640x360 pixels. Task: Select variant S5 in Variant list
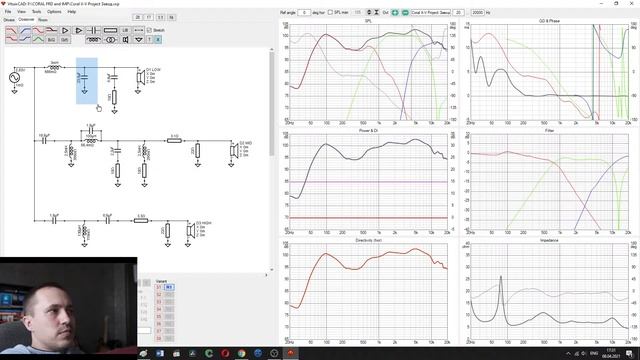[x=159, y=317]
